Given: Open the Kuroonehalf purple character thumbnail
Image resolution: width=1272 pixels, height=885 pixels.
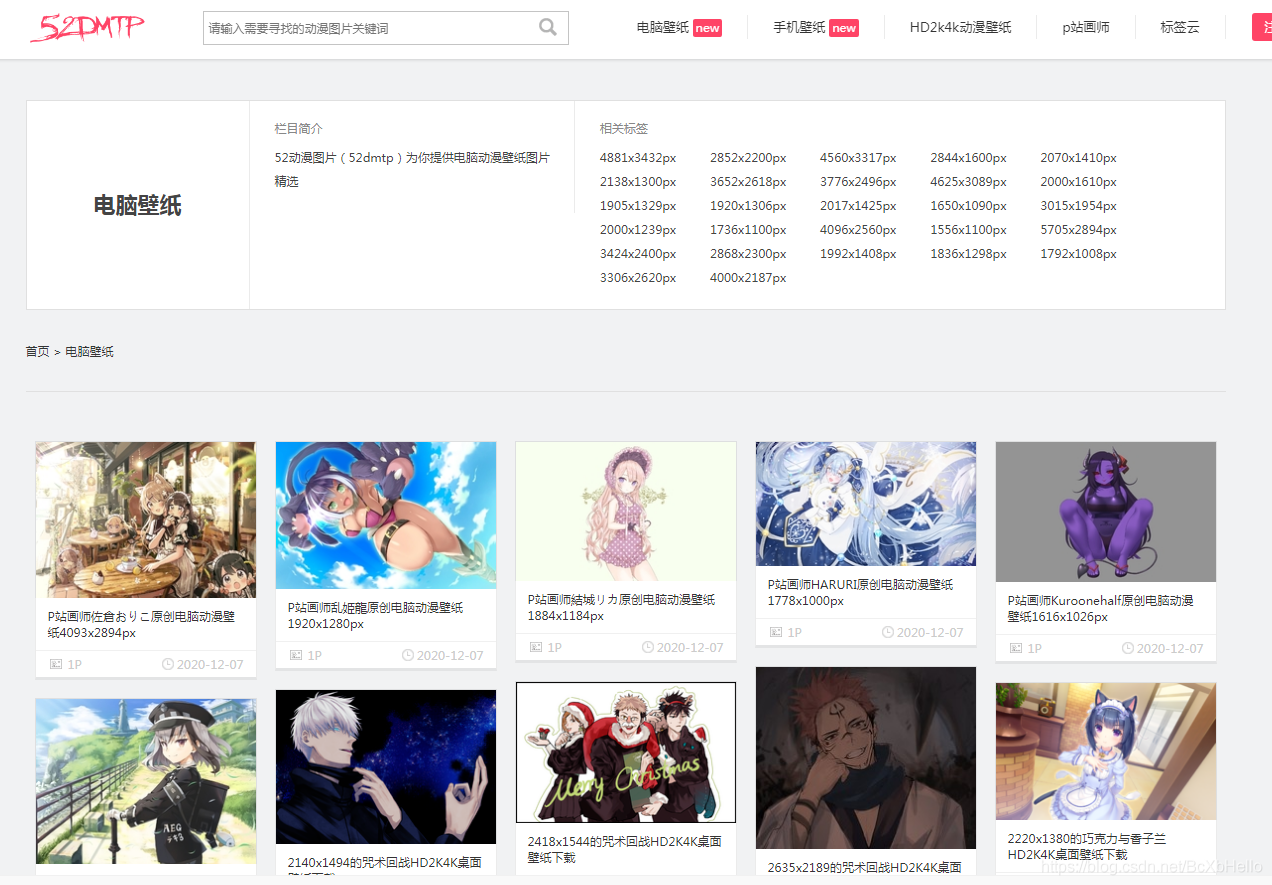Looking at the screenshot, I should pos(1106,512).
